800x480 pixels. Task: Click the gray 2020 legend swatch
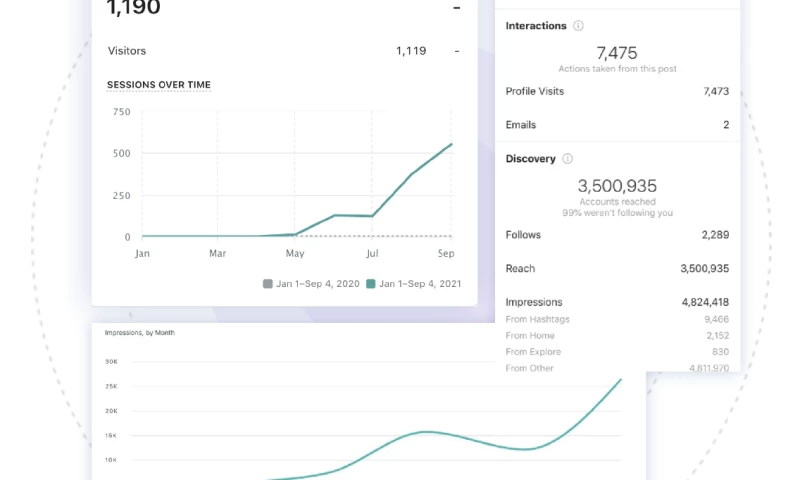pos(267,284)
